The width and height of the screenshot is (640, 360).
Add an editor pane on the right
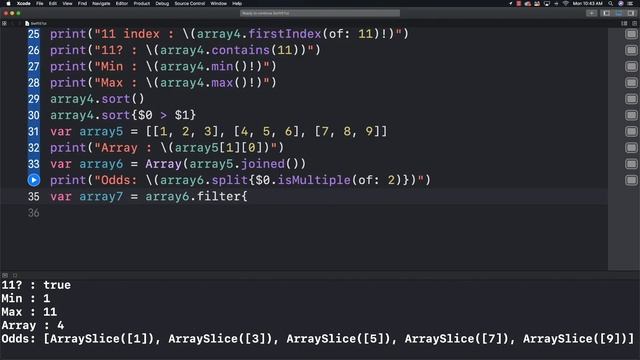(634, 23)
